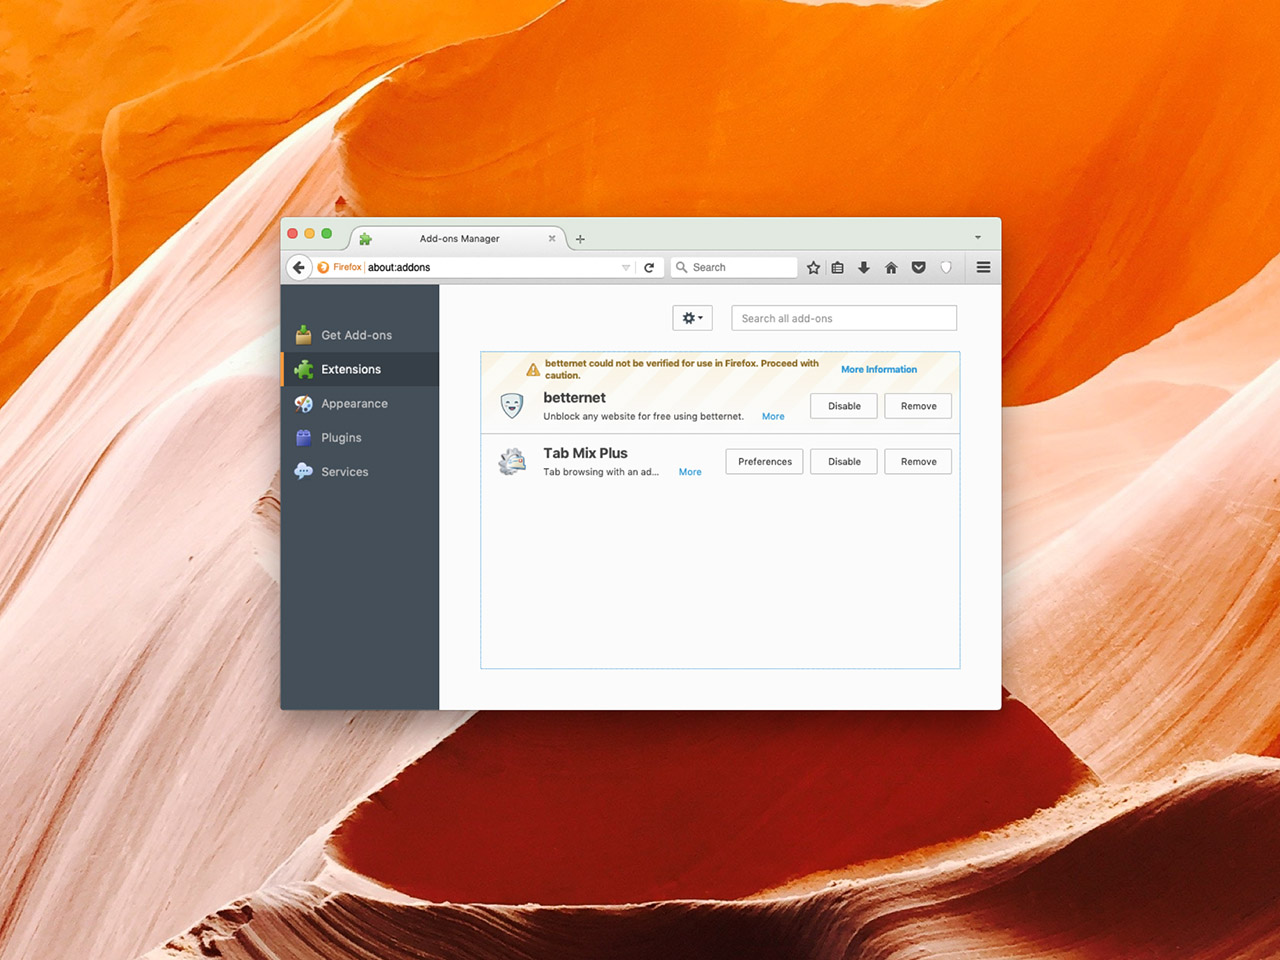
Task: Disable the Tab Mix Plus extension
Action: click(x=844, y=461)
